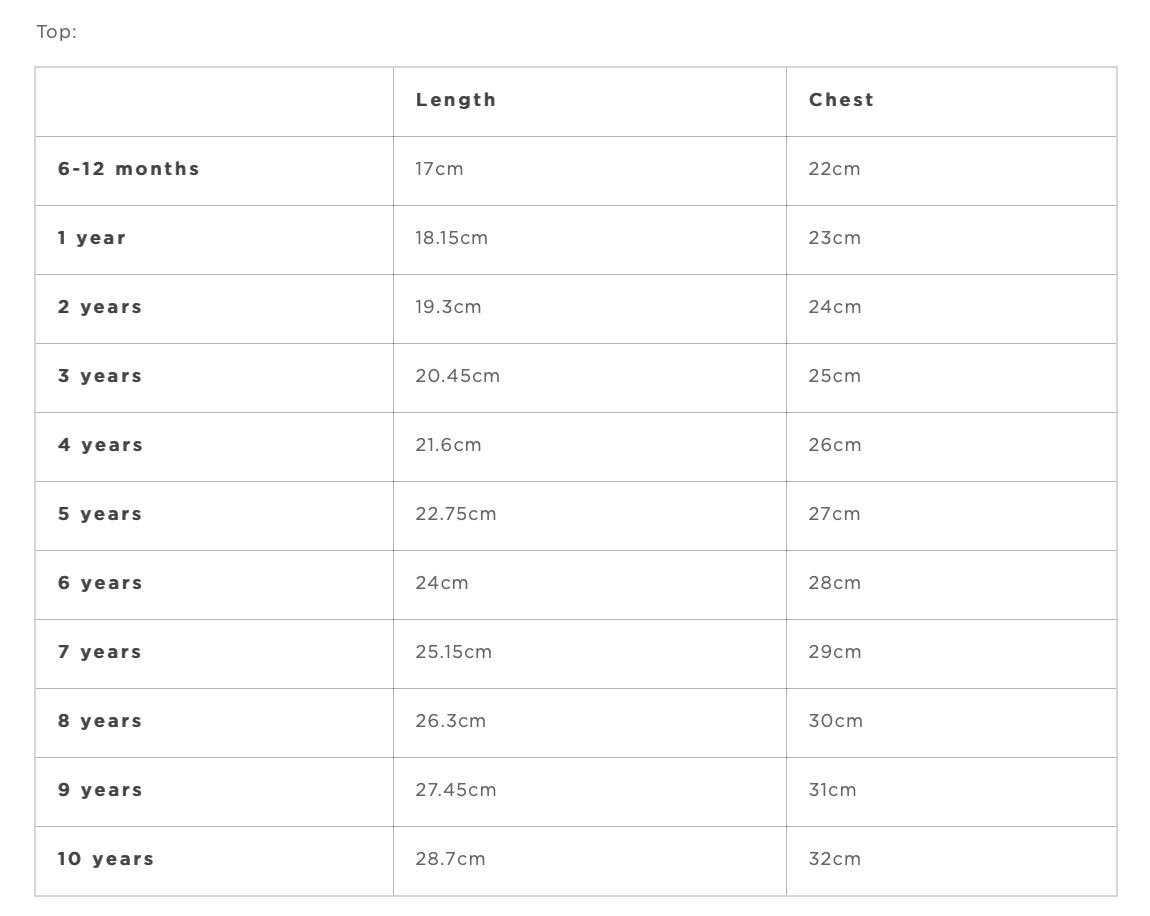1150x916 pixels.
Task: Select the 10 years size label
Action: tap(106, 859)
